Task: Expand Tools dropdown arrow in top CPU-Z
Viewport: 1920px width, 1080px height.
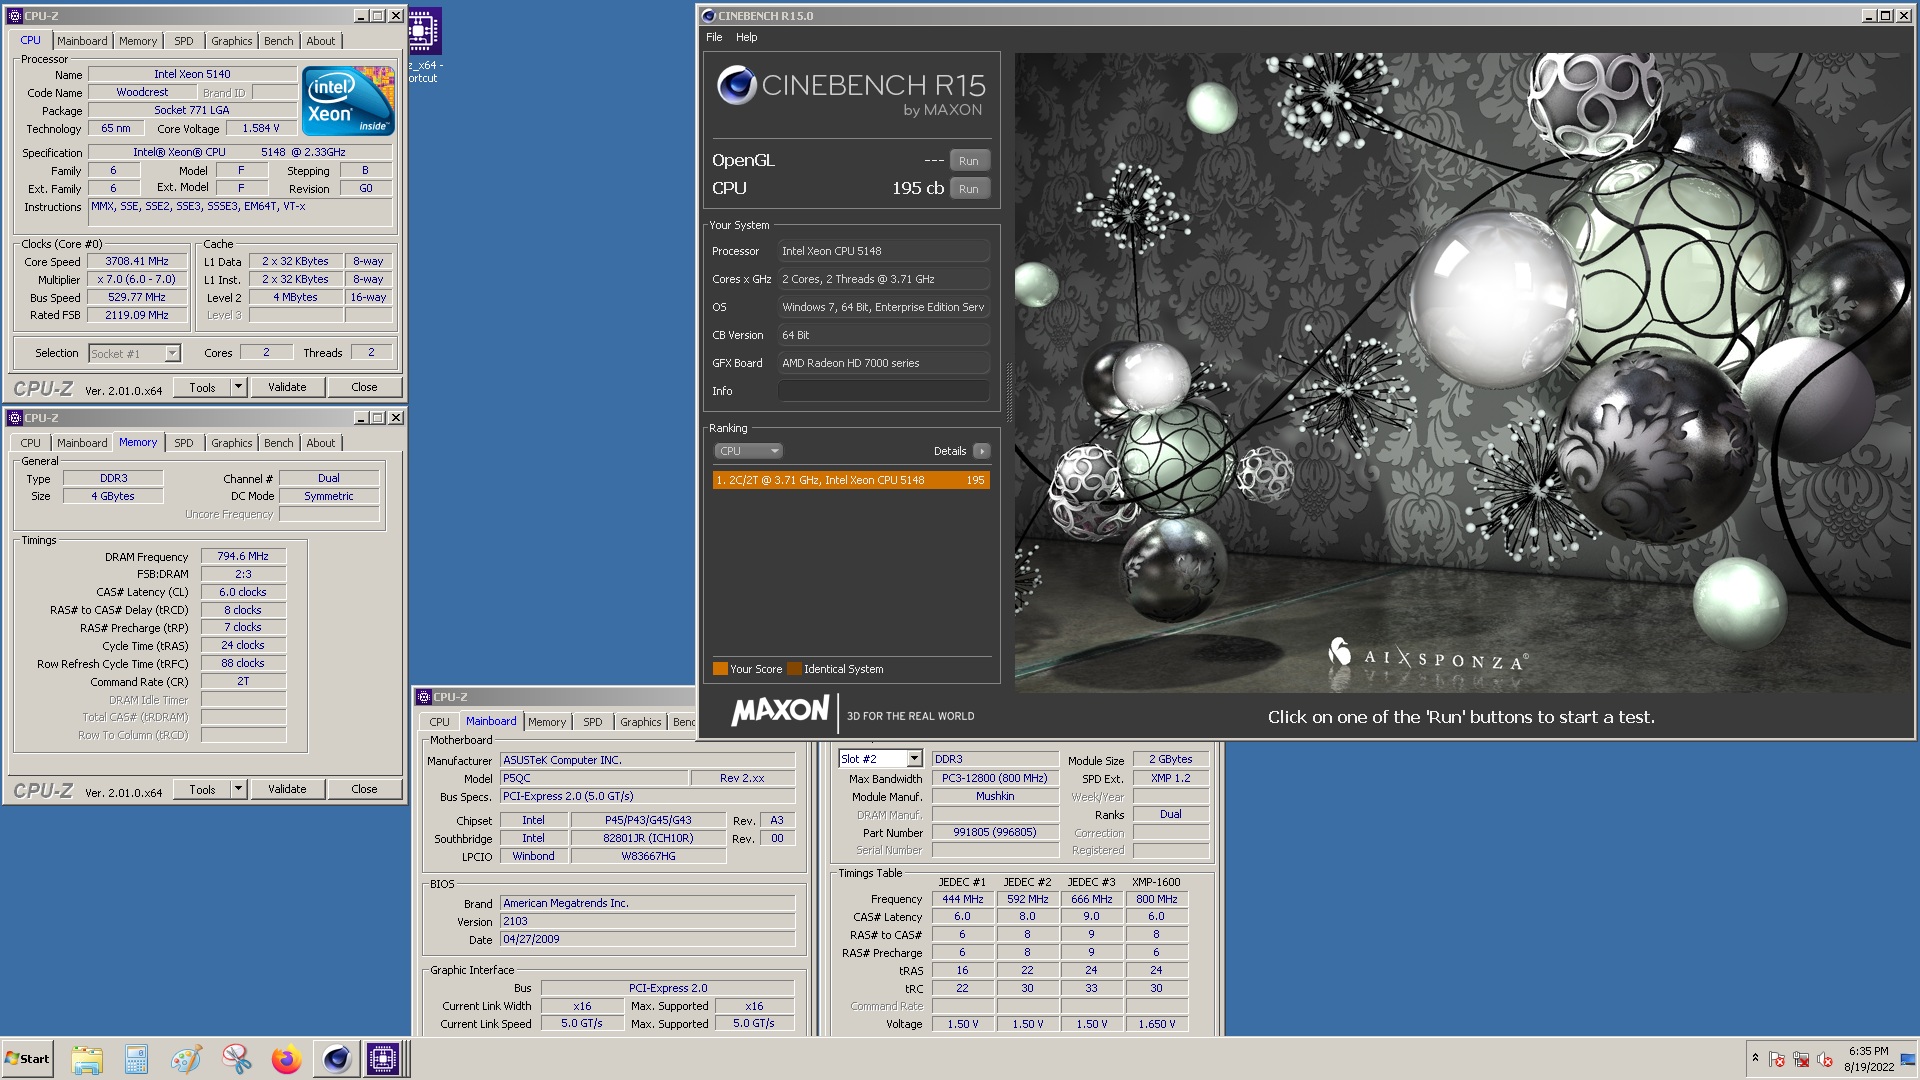Action: [238, 387]
